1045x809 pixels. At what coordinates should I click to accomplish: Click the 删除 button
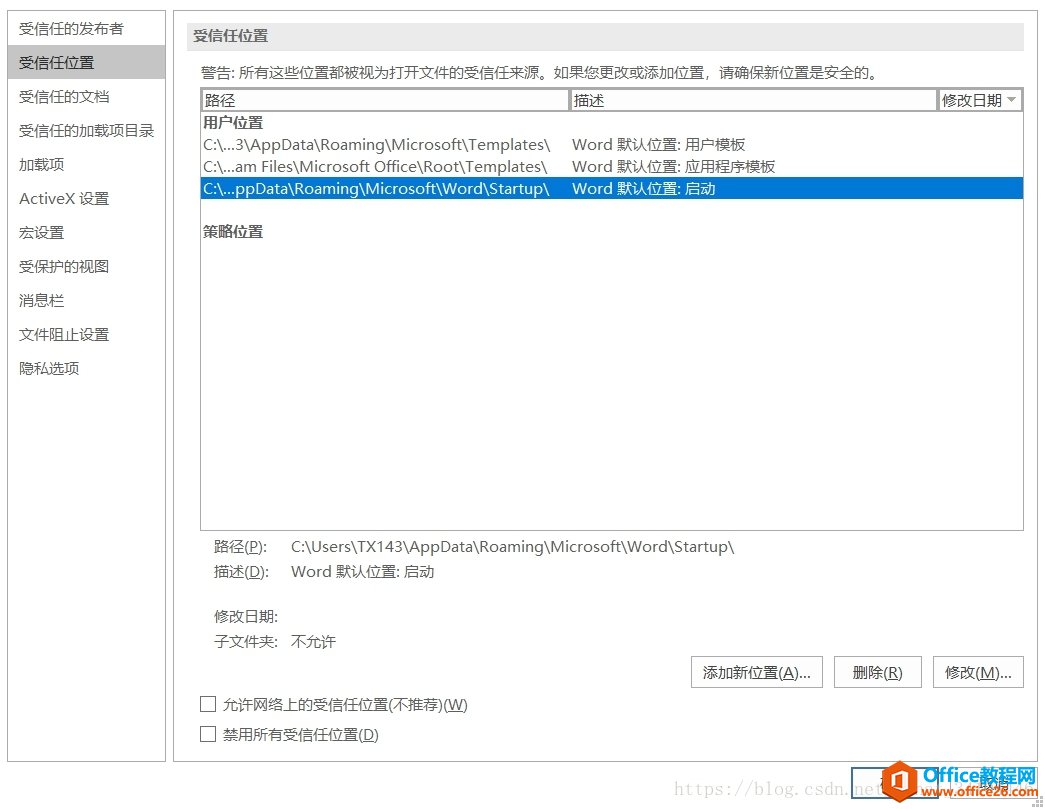(x=877, y=672)
